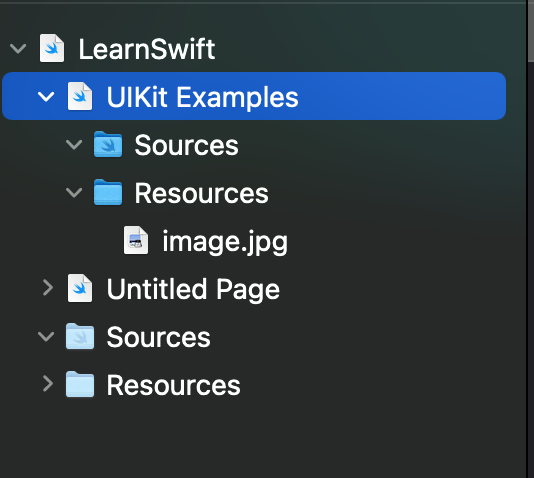Expand the Untitled Page disclosure chevron
This screenshot has height=478, width=534.
pos(48,288)
